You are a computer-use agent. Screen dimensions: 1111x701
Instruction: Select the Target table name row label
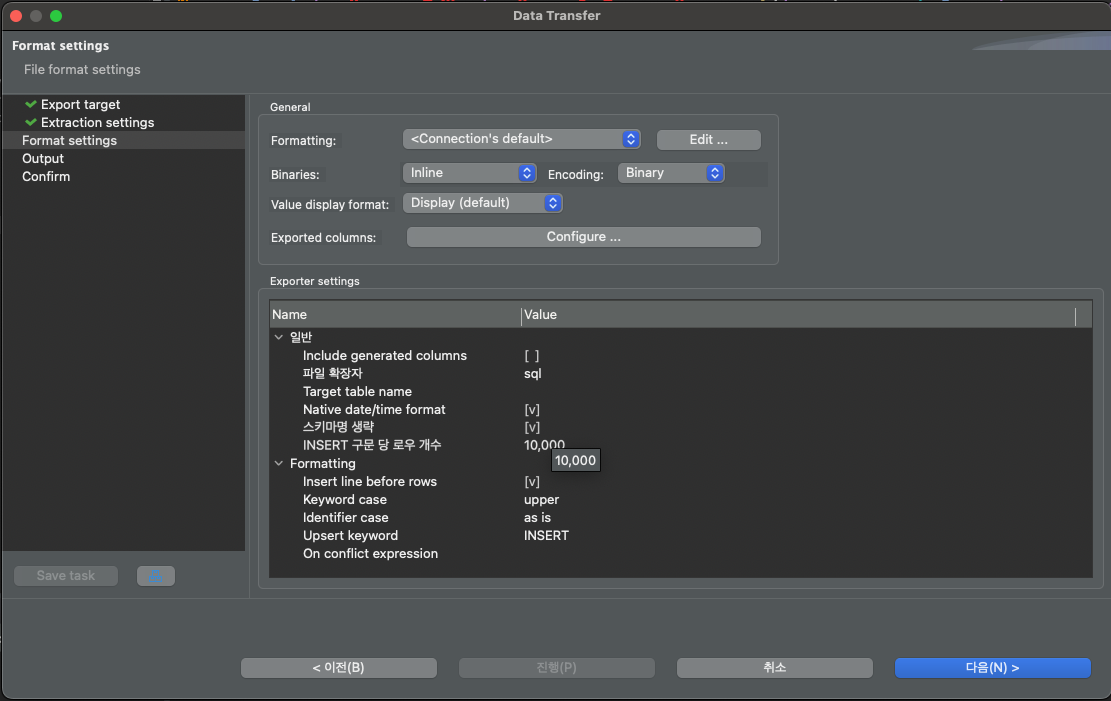coord(357,391)
